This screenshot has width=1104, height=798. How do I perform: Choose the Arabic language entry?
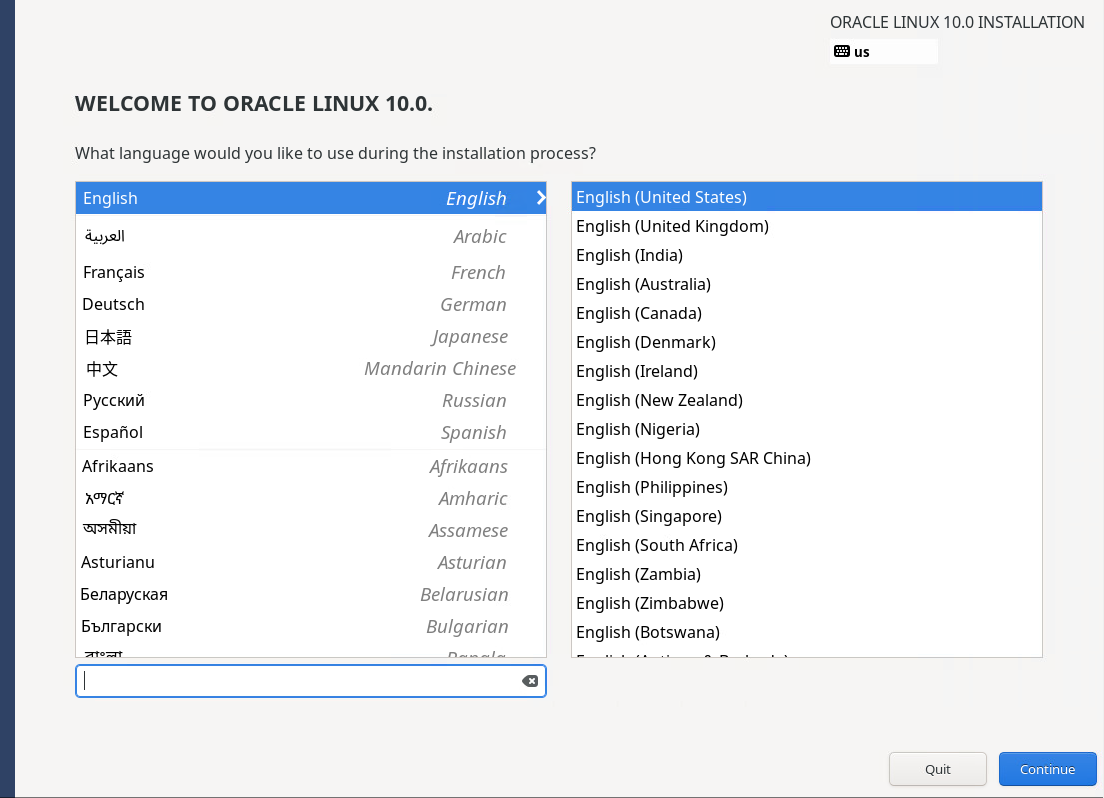[x=310, y=236]
